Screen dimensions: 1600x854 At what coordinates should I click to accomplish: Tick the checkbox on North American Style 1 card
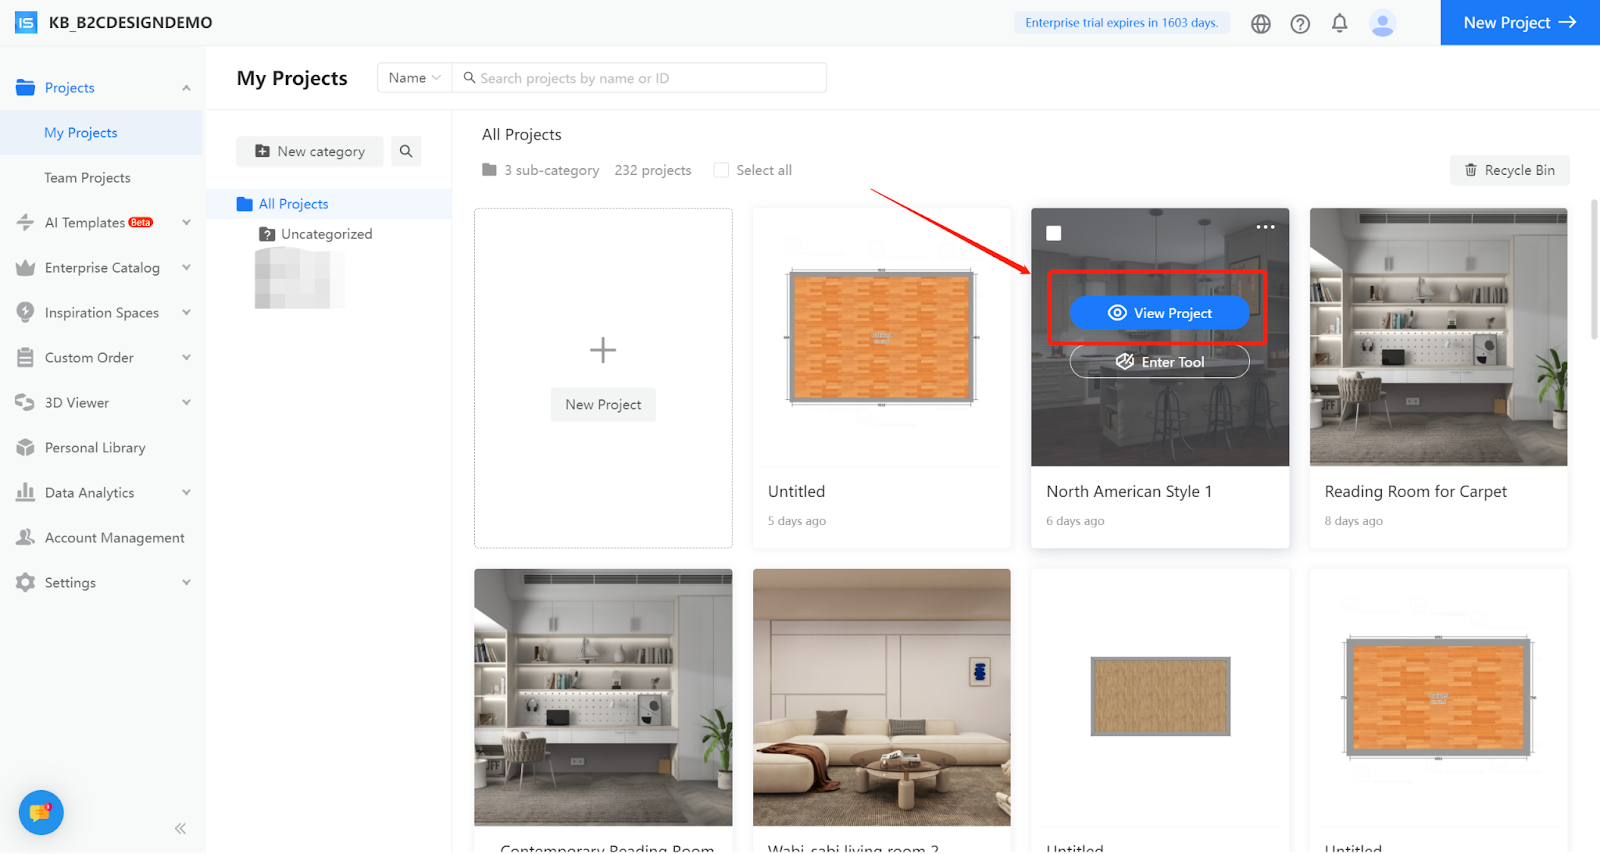tap(1054, 233)
